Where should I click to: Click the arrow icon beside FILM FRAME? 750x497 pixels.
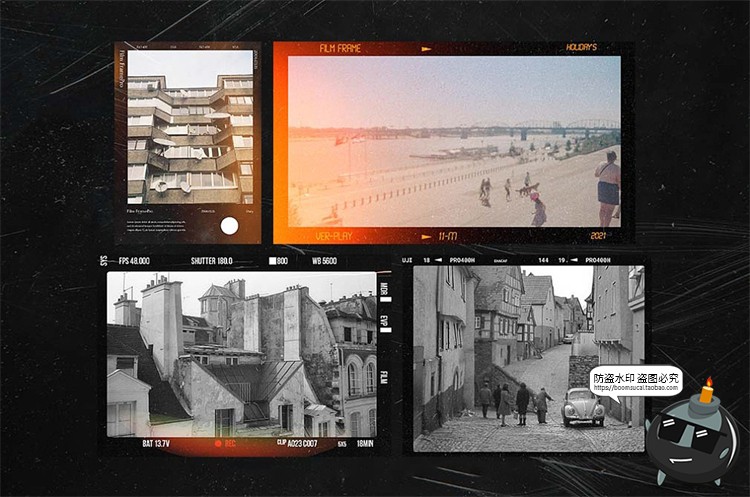tap(426, 48)
